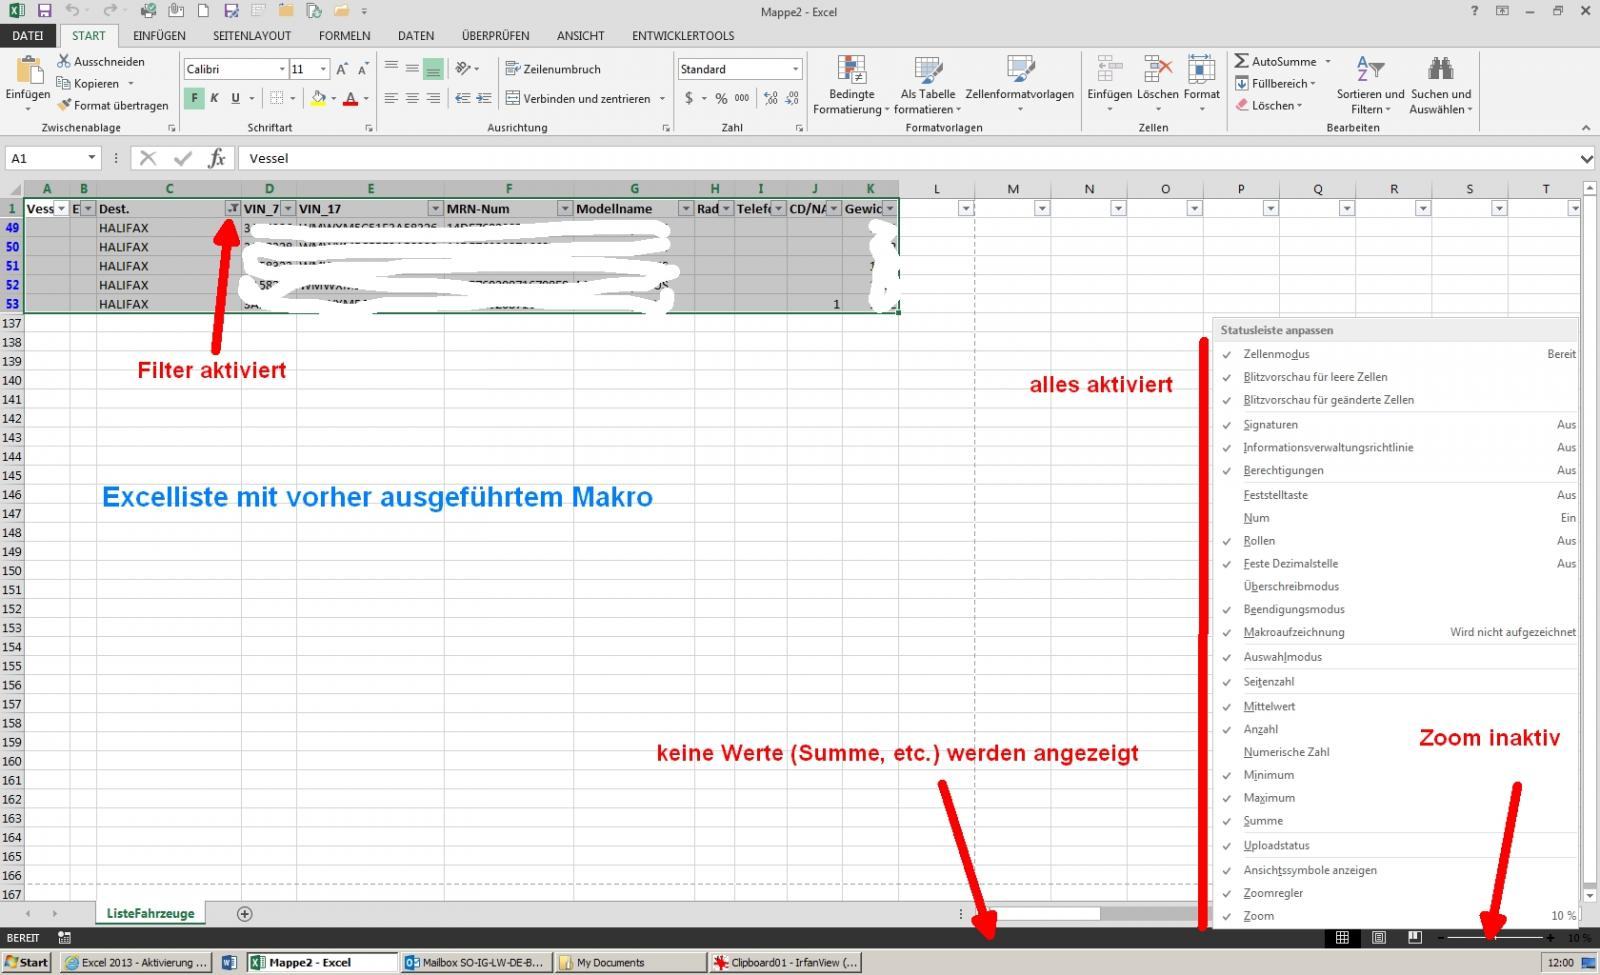
Task: Switch to the FORMELN tab
Action: [x=344, y=35]
